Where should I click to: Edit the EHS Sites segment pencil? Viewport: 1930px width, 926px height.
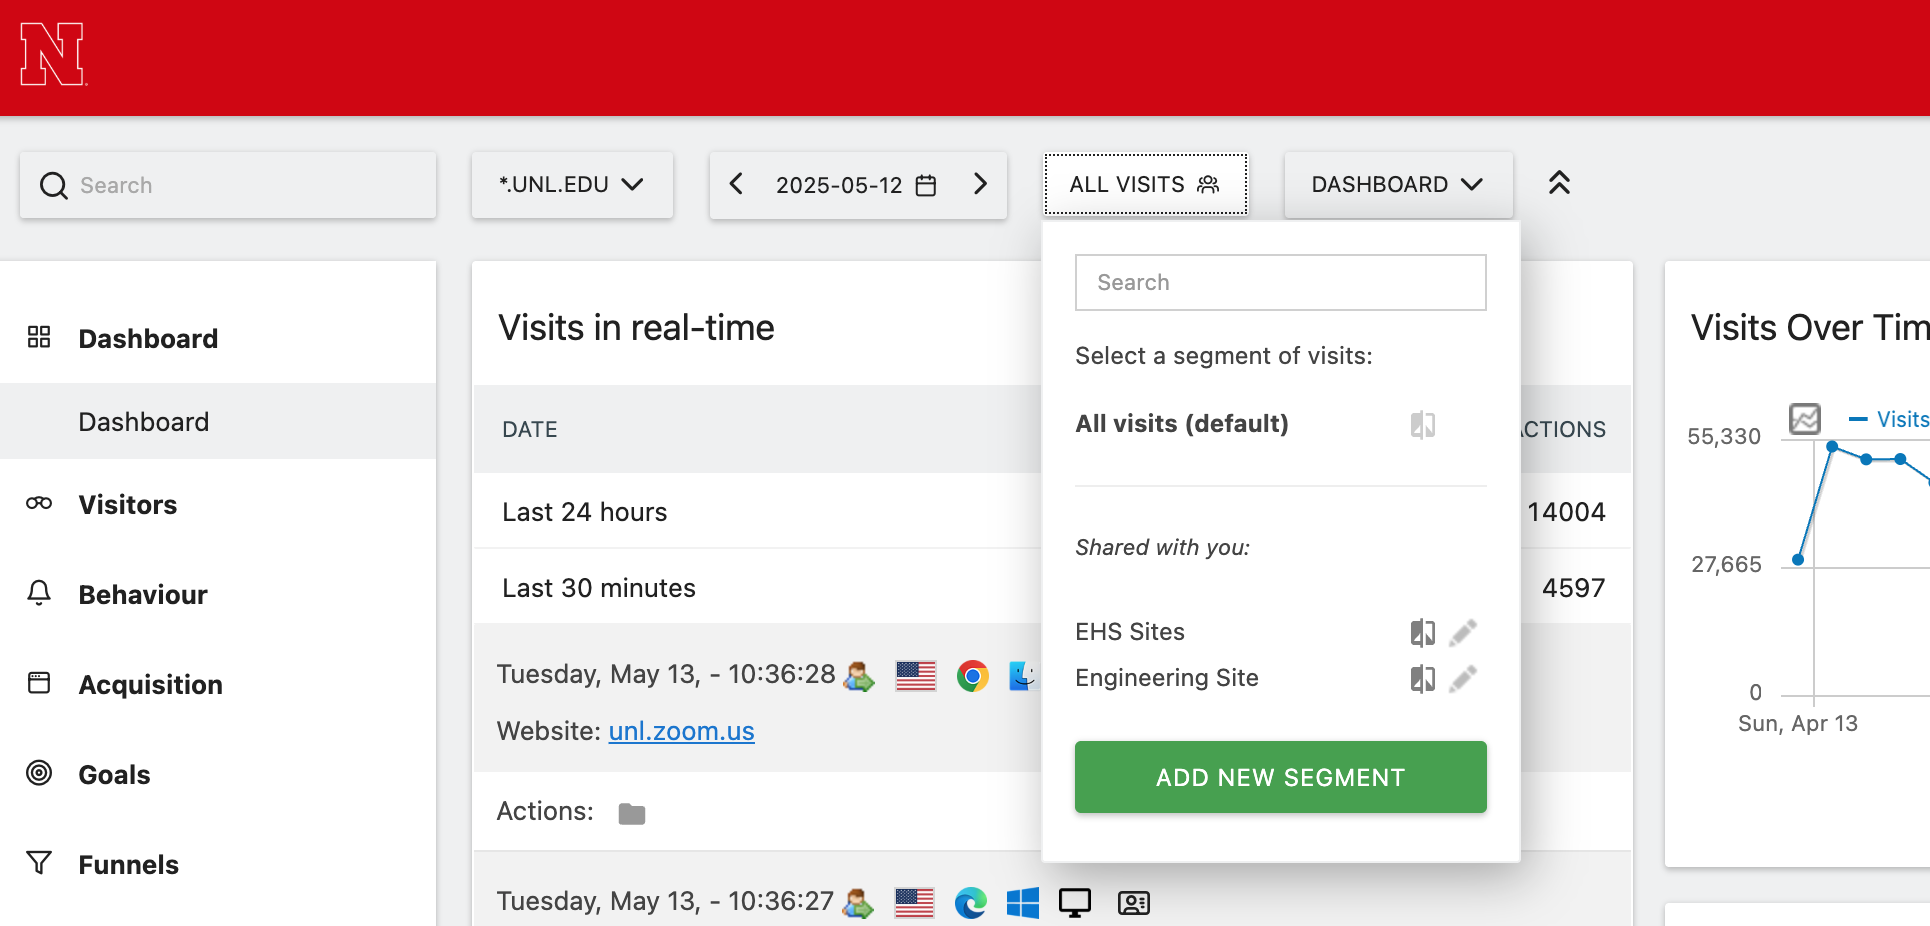pos(1463,632)
